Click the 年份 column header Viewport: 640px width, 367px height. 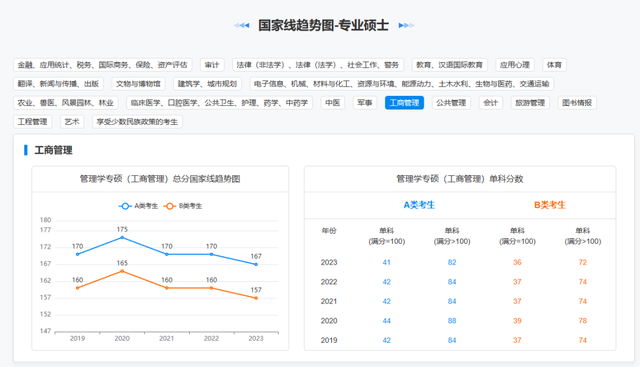pos(329,231)
